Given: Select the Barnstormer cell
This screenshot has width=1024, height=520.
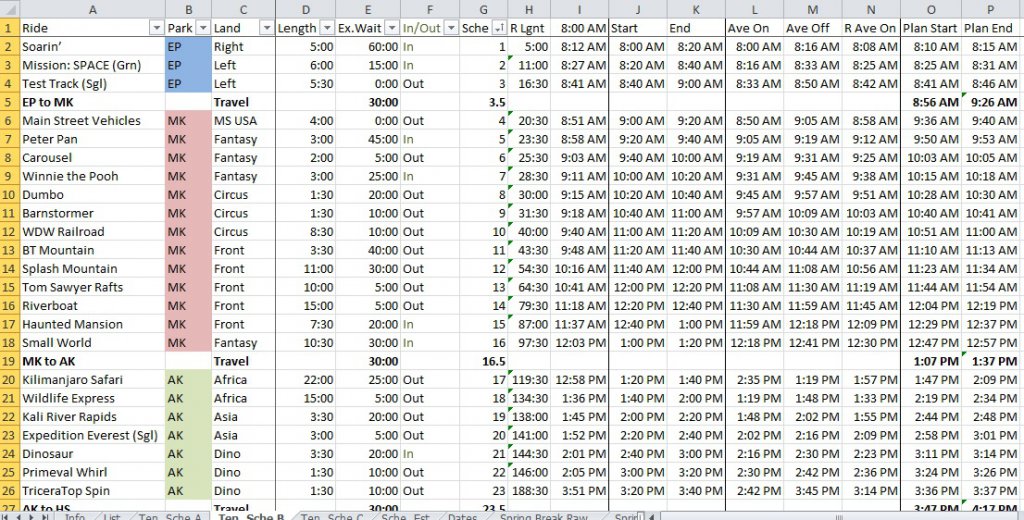Looking at the screenshot, I should click(x=92, y=213).
